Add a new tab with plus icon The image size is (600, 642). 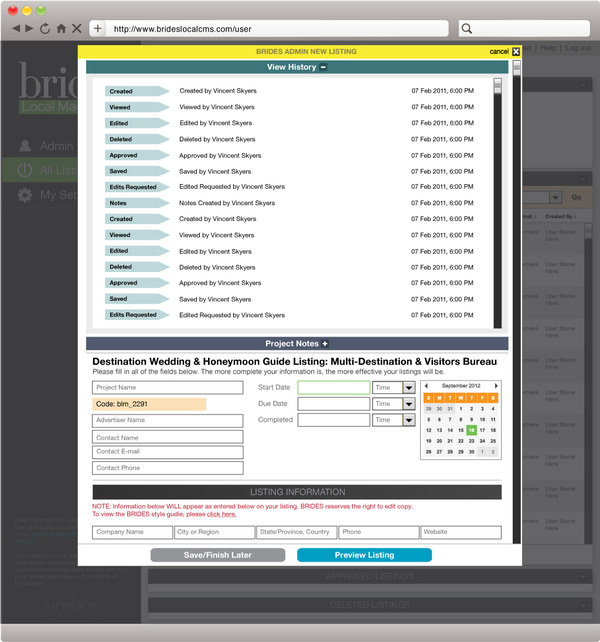tap(97, 29)
